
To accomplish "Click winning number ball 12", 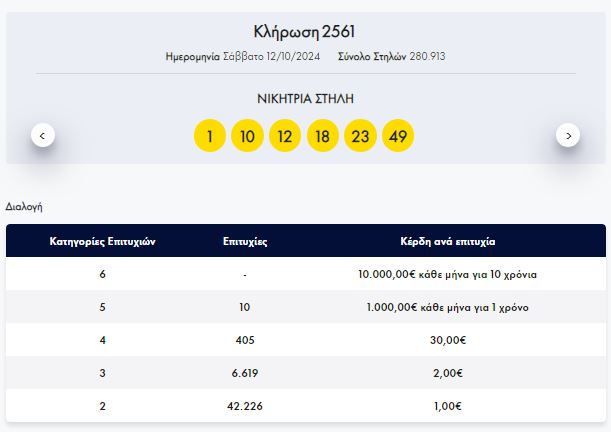I will coord(285,136).
